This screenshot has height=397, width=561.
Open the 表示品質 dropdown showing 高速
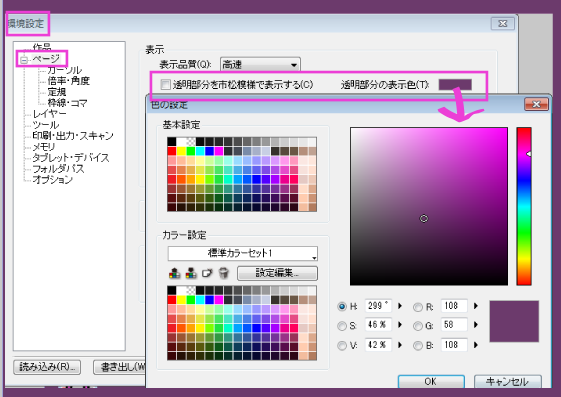(260, 65)
